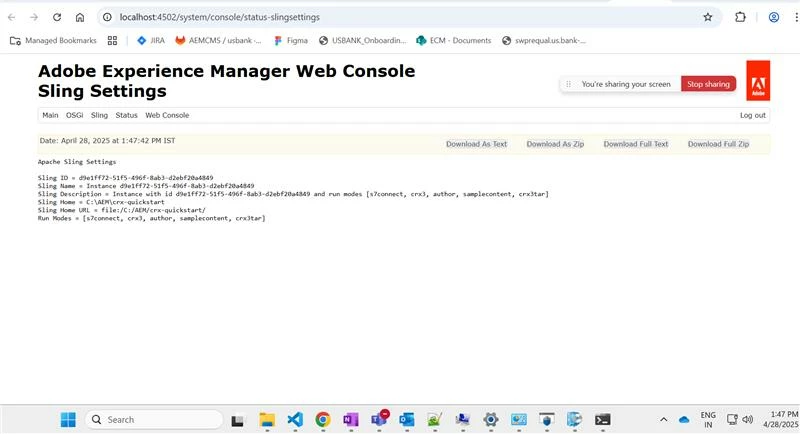The width and height of the screenshot is (800, 434).
Task: Open the USBANK_Onboardin... bookmark
Action: pyautogui.click(x=362, y=40)
